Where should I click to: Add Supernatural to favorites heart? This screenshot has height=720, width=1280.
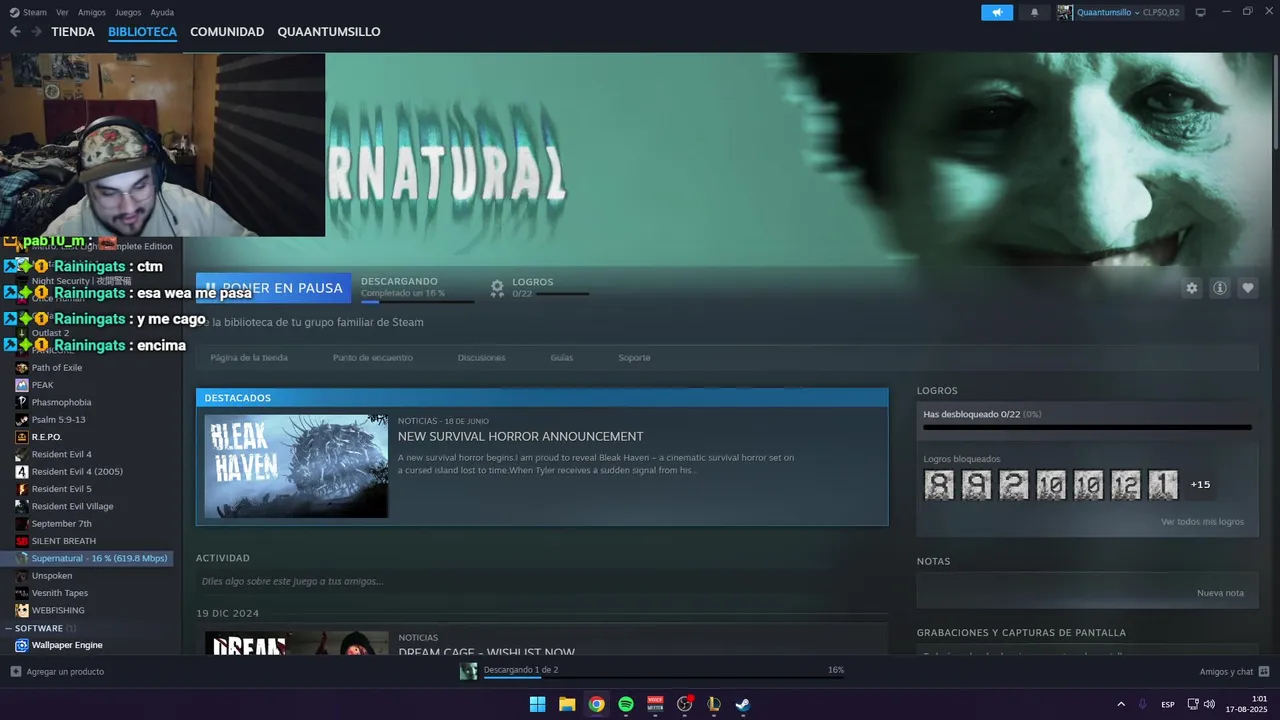click(1248, 288)
